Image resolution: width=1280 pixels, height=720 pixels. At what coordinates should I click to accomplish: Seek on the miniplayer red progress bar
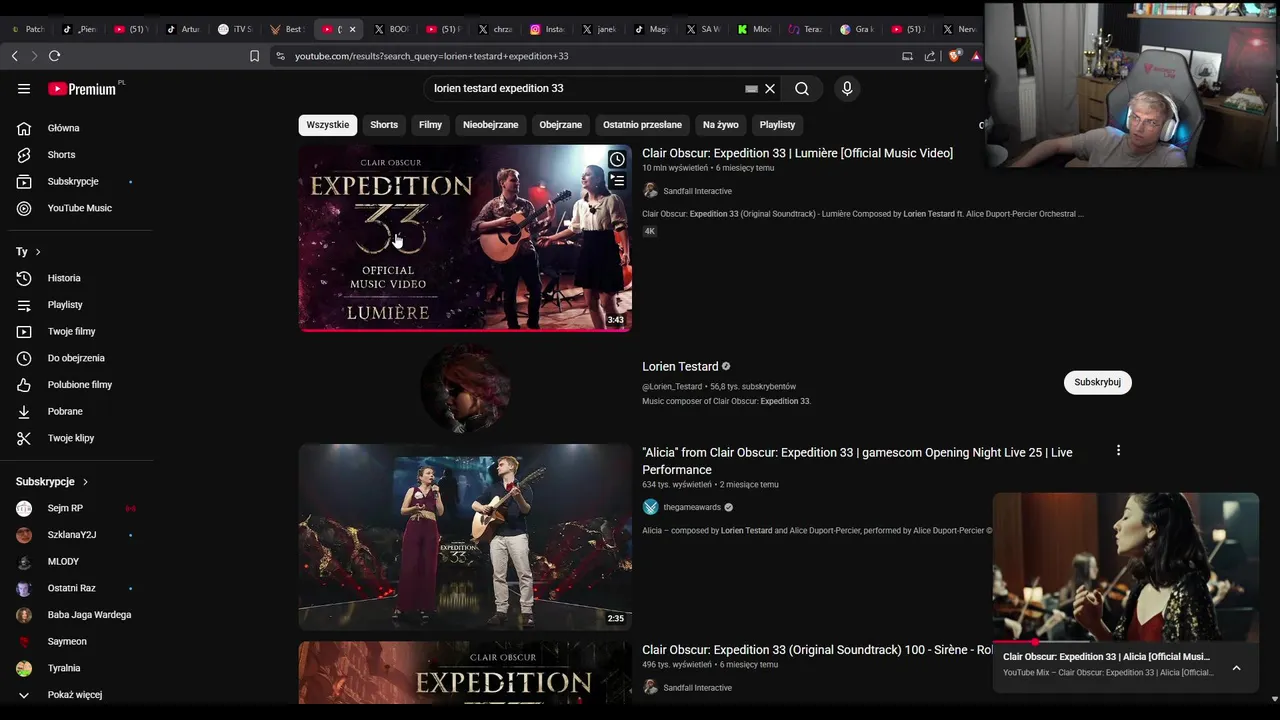(x=1126, y=642)
